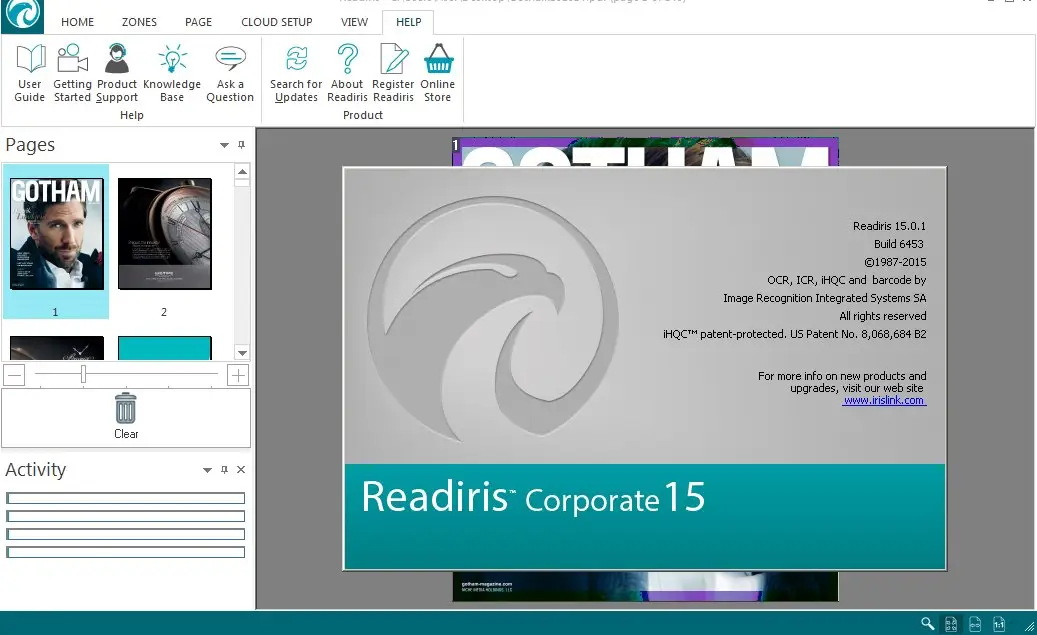1037x635 pixels.
Task: Open the User Guide
Action: [30, 73]
